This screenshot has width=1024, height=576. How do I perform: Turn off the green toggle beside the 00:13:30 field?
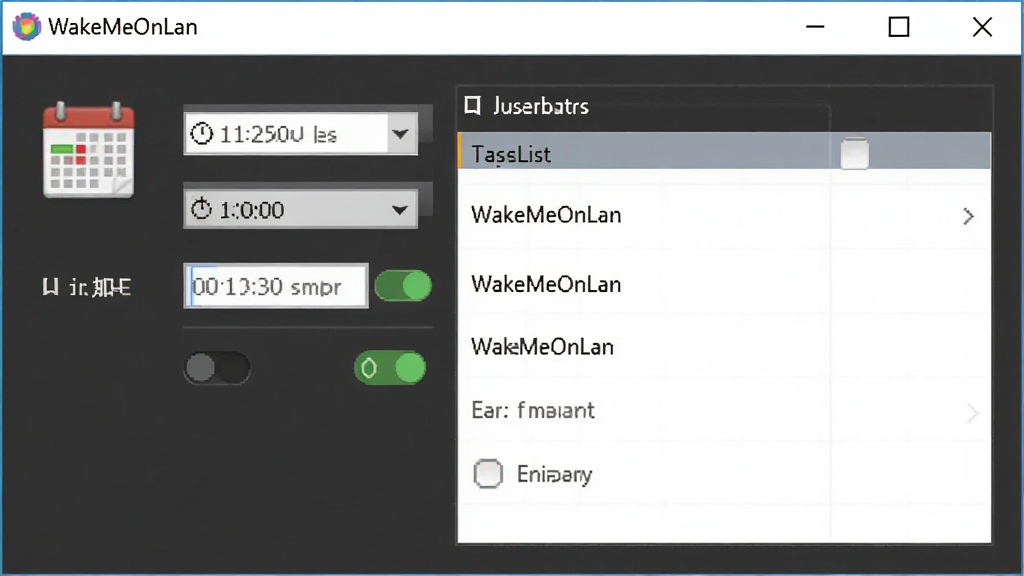[403, 286]
